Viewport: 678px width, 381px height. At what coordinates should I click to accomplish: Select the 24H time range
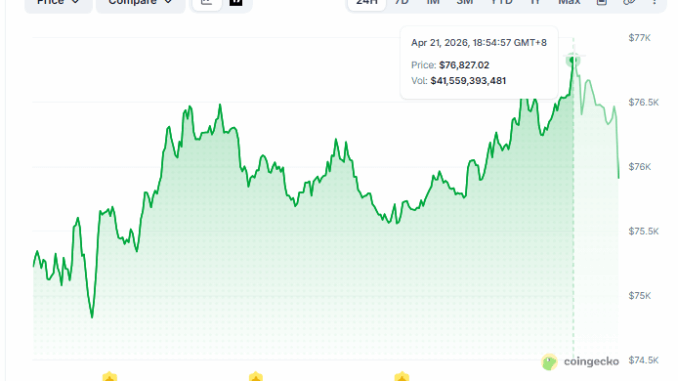coord(367,3)
